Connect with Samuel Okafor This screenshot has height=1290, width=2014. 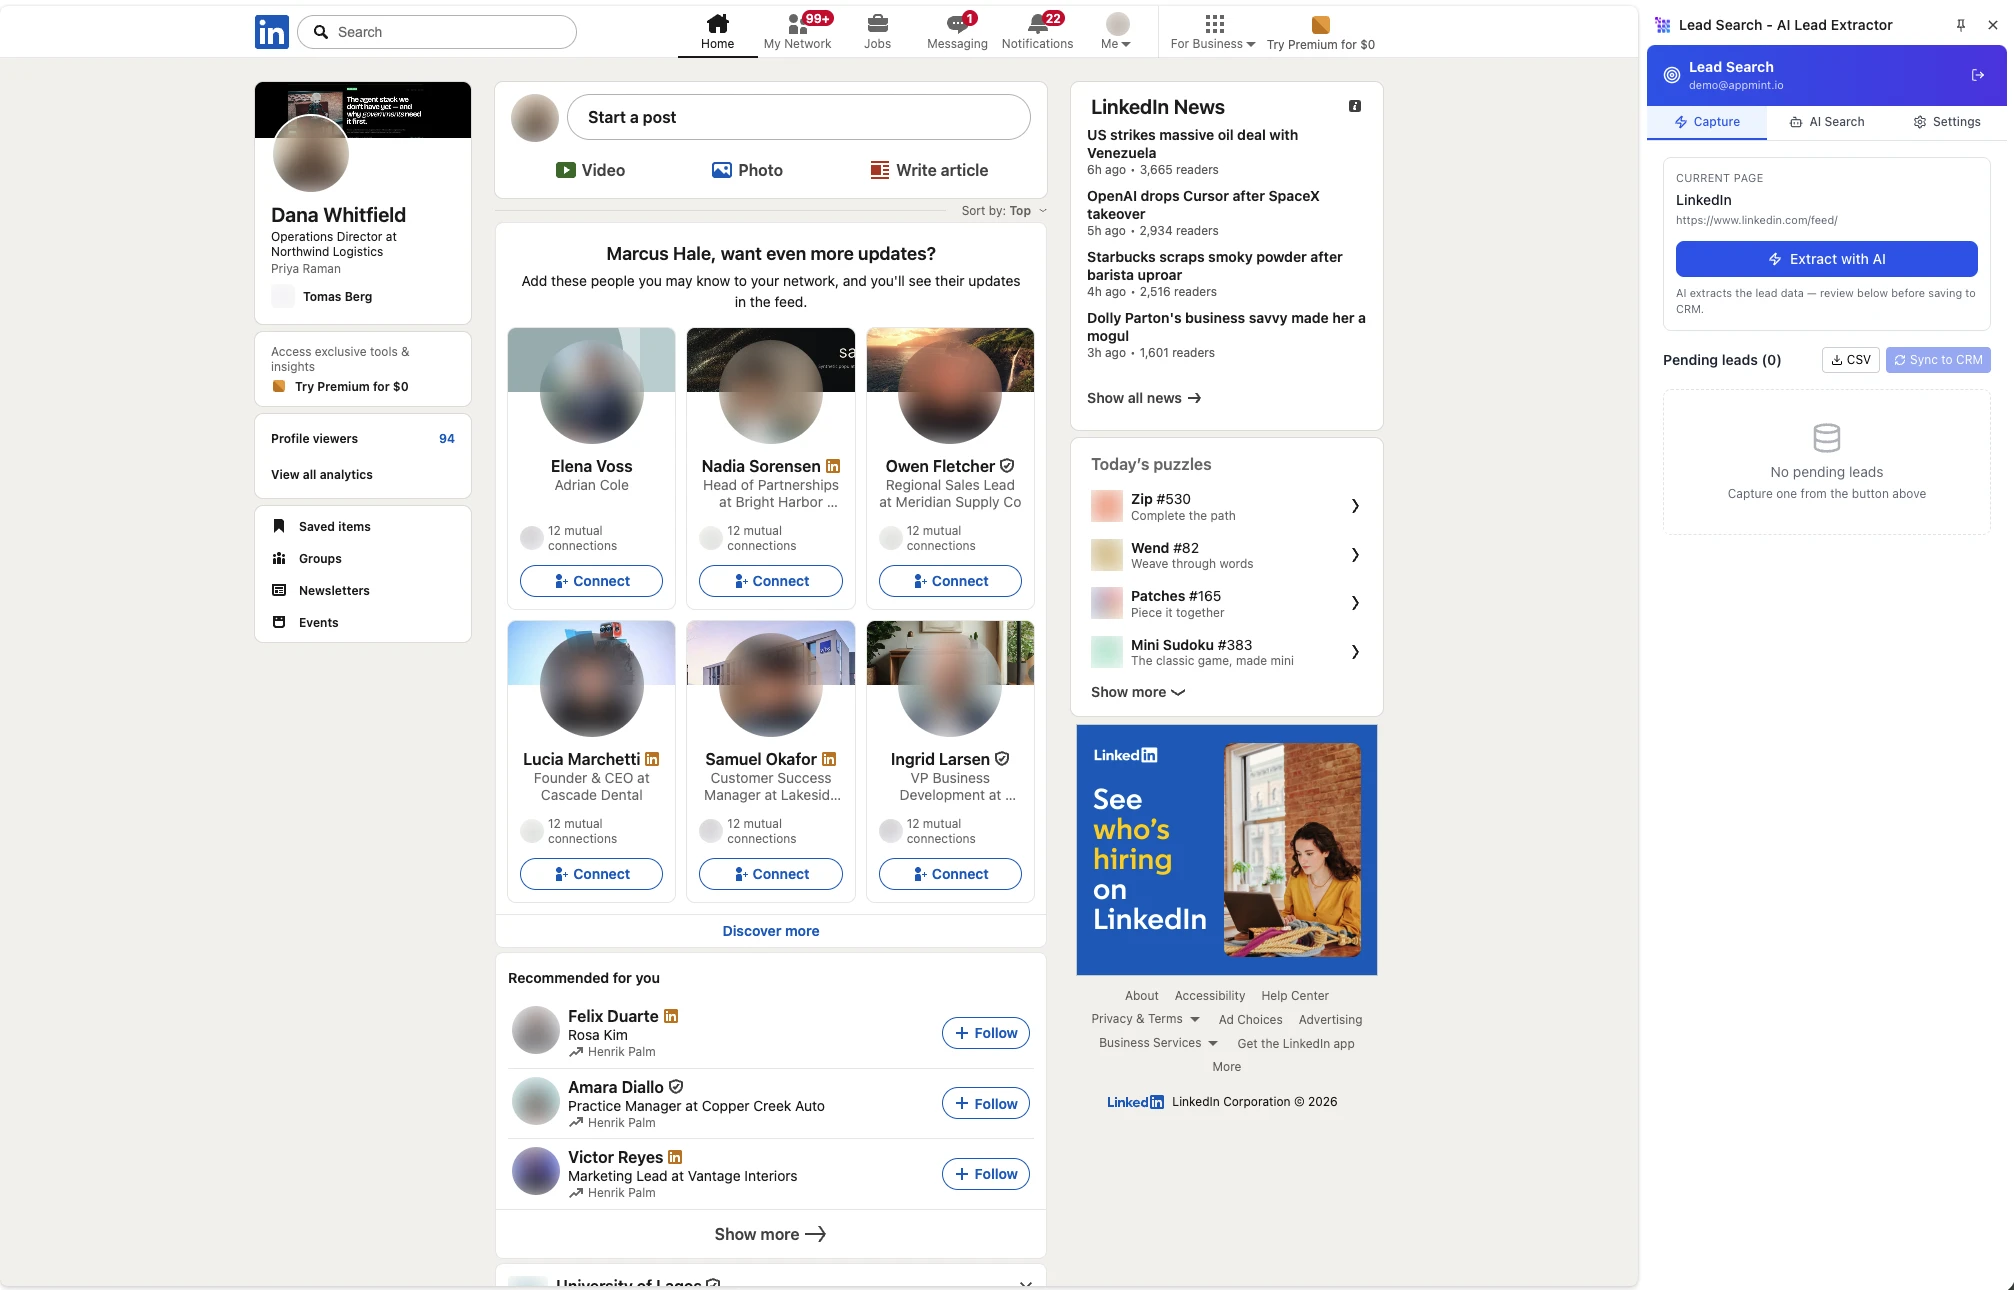(771, 874)
